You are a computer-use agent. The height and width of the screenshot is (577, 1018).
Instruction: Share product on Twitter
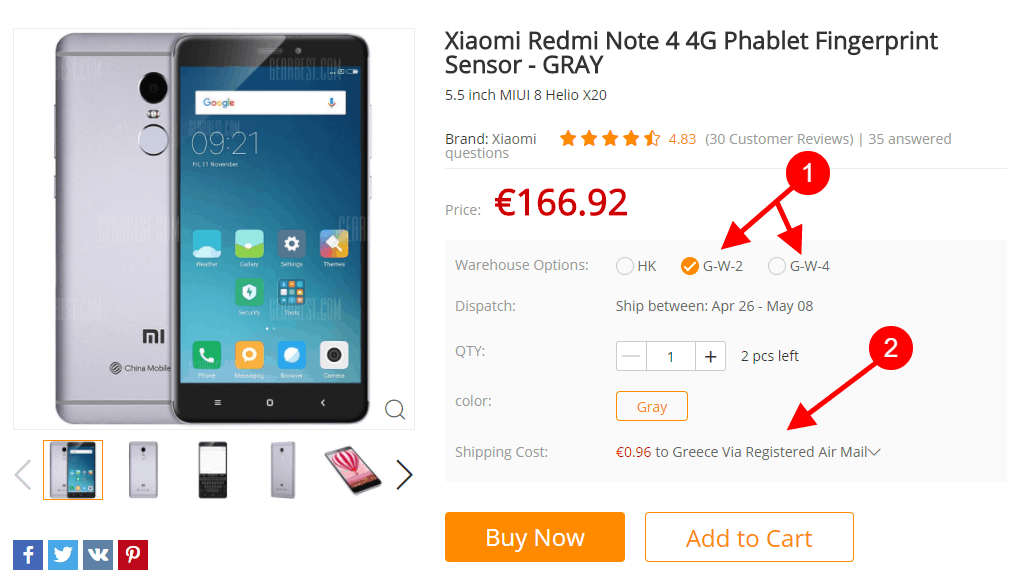(x=63, y=554)
